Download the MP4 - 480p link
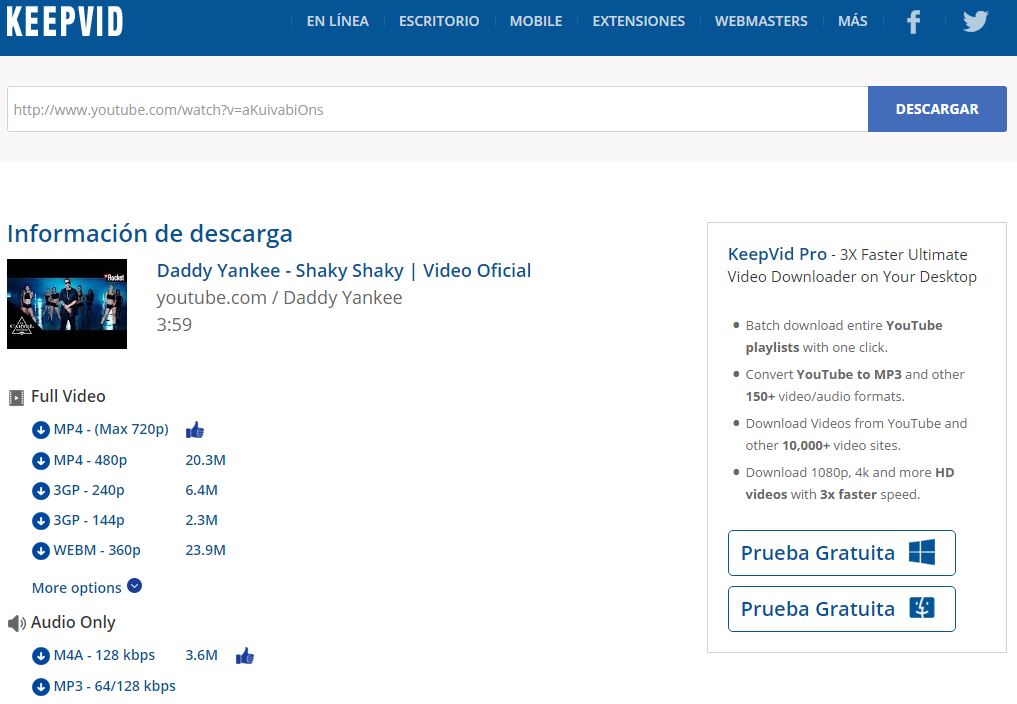The image size is (1017, 704). [90, 460]
